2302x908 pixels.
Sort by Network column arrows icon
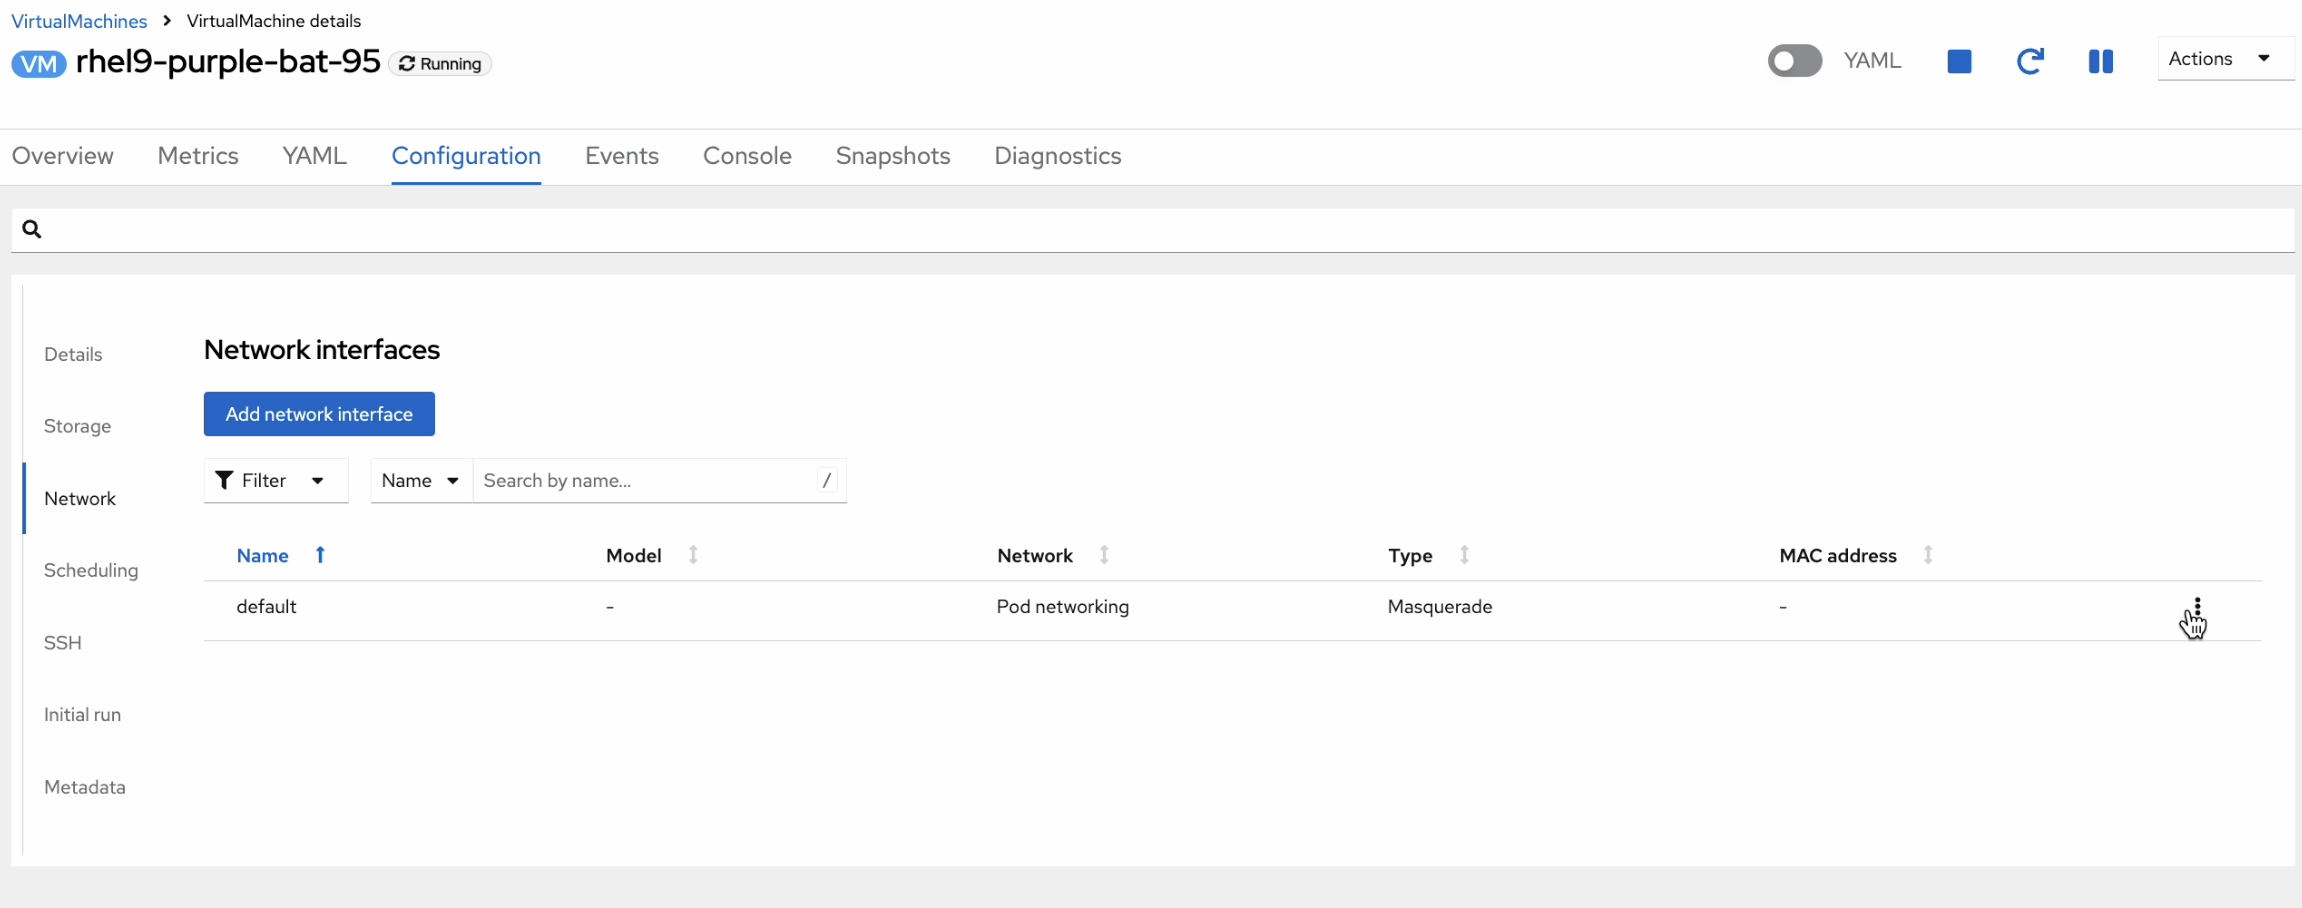tap(1104, 555)
